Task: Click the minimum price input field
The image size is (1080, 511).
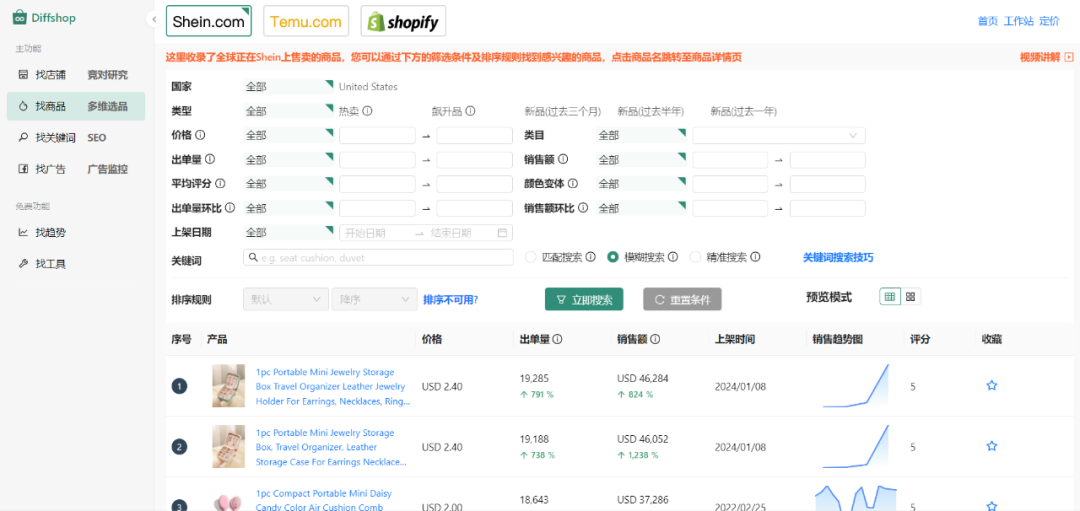Action: pos(377,136)
